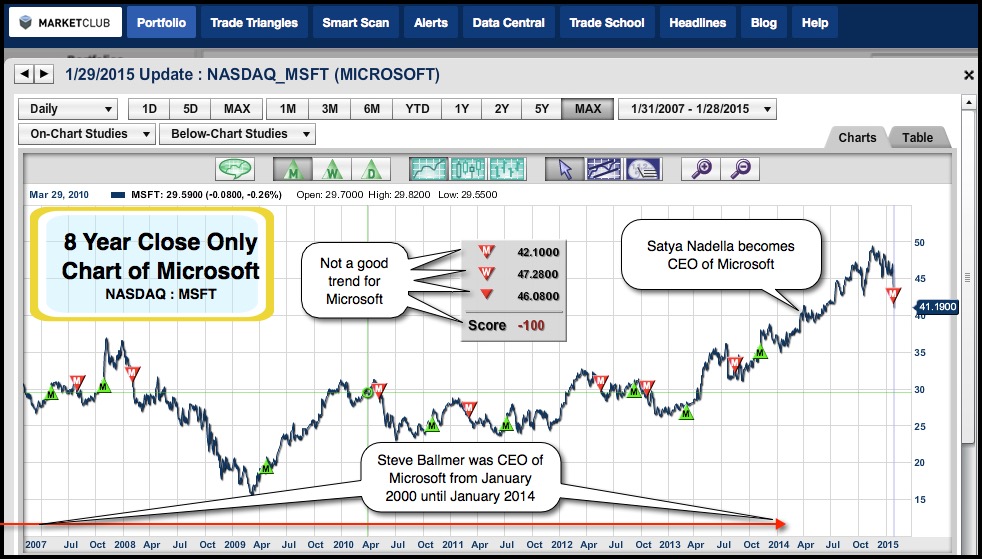Viewport: 982px width, 559px height.
Task: Click the red triangle near July 2007
Action: coord(77,381)
